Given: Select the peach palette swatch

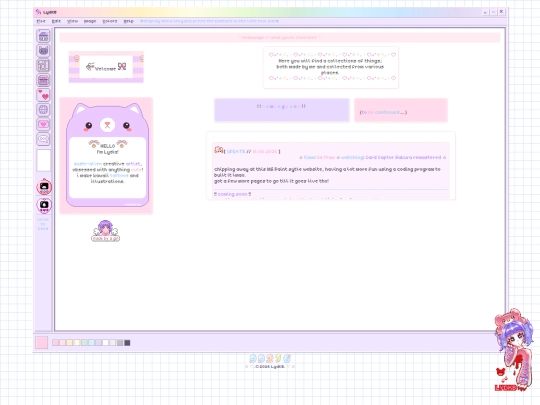Looking at the screenshot, I should 63,343.
